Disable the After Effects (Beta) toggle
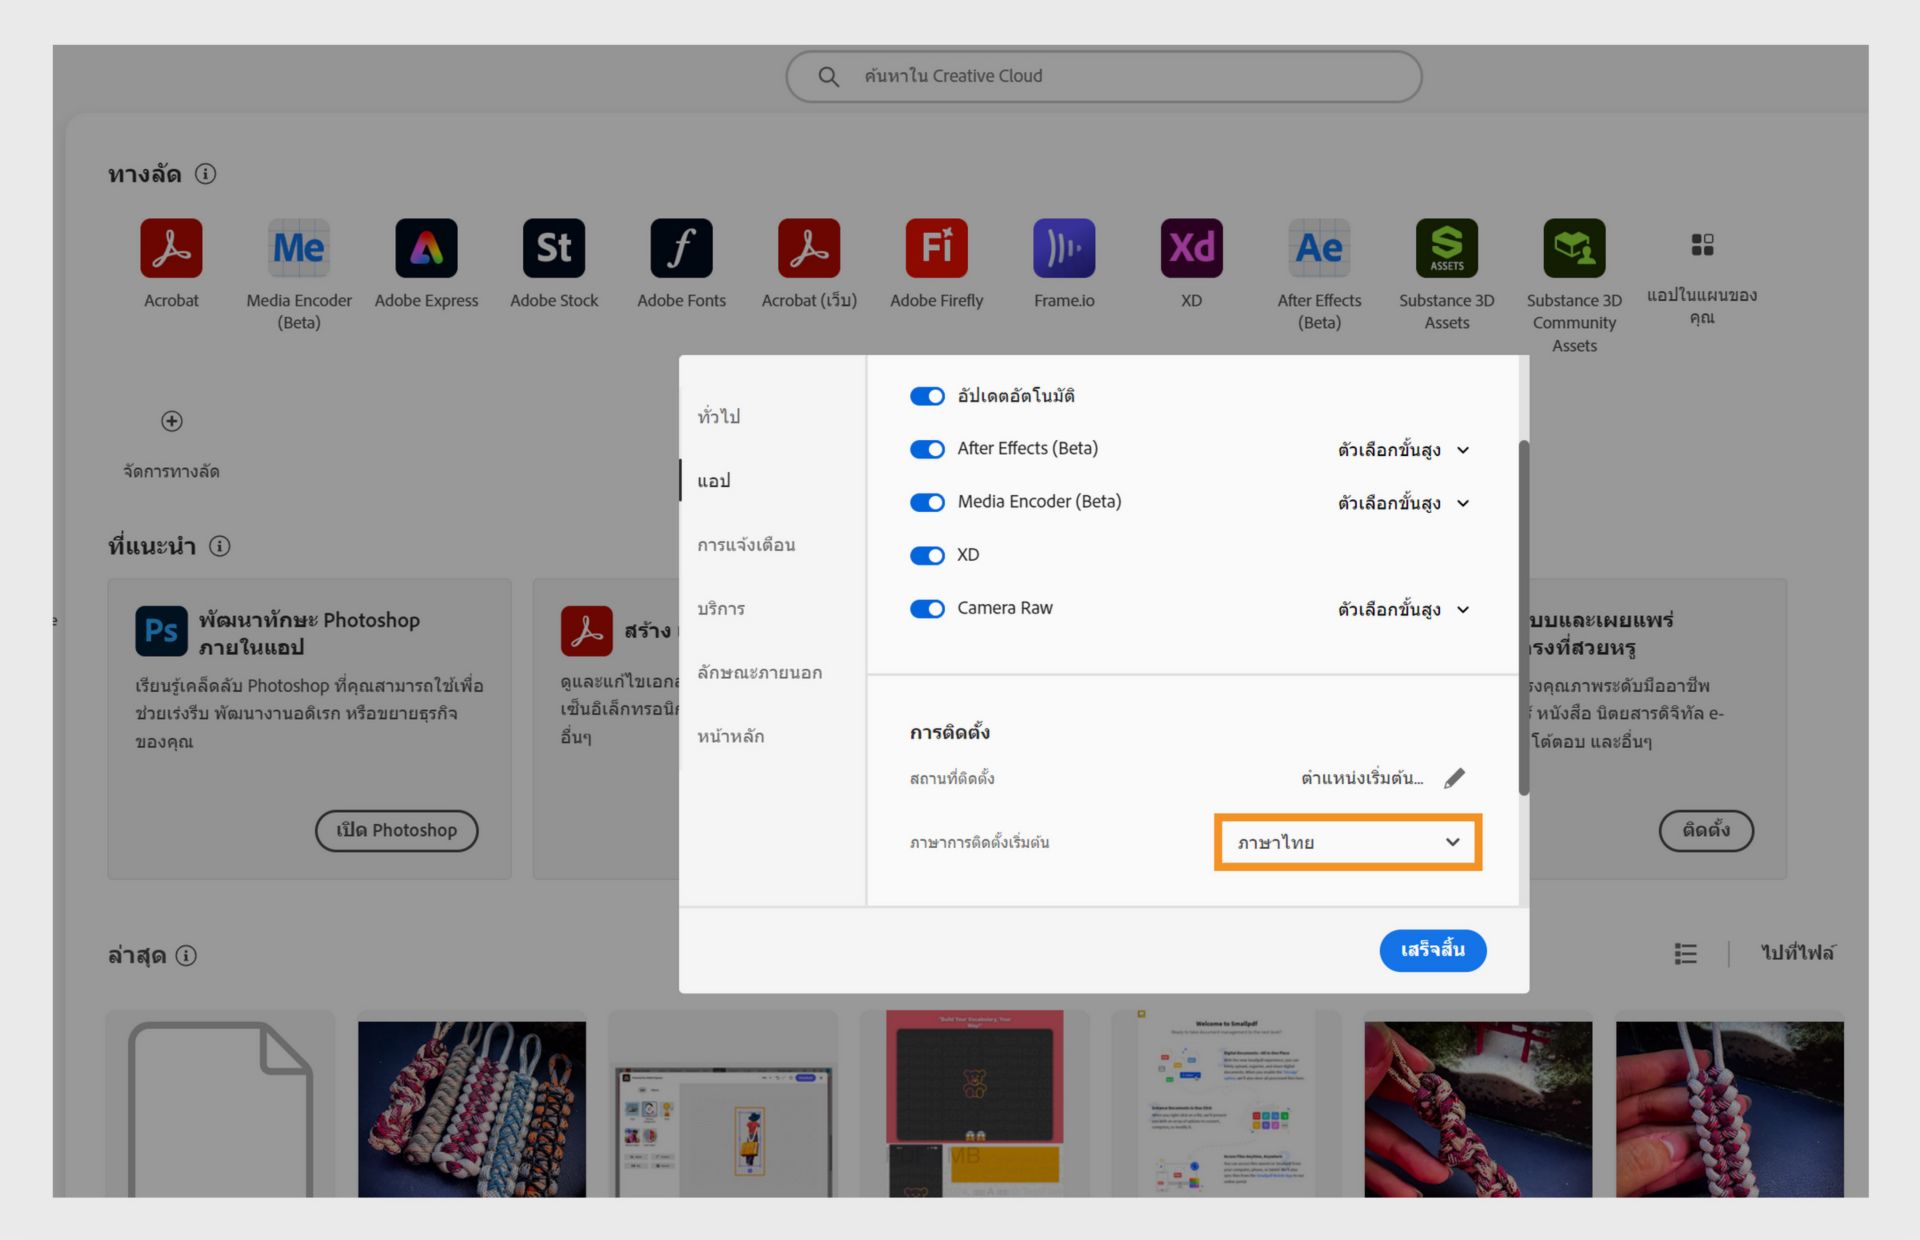 click(x=927, y=449)
